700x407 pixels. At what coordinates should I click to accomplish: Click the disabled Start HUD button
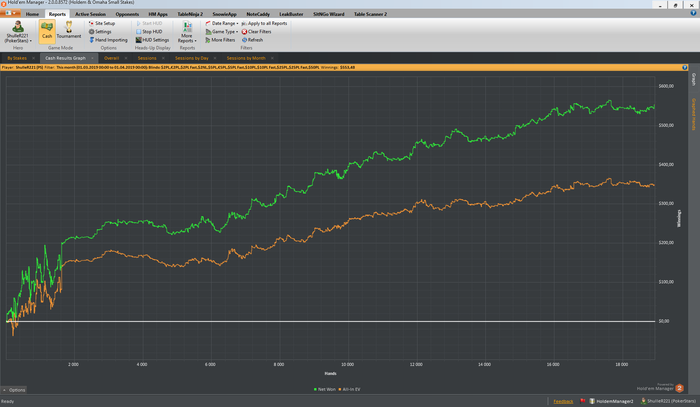click(x=149, y=23)
